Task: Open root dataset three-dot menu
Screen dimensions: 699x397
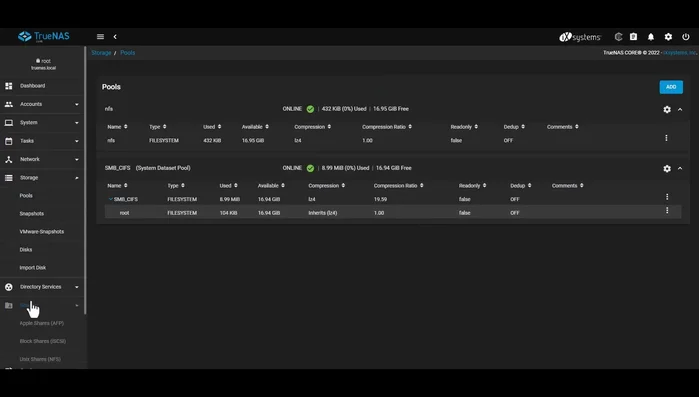Action: pyautogui.click(x=667, y=210)
